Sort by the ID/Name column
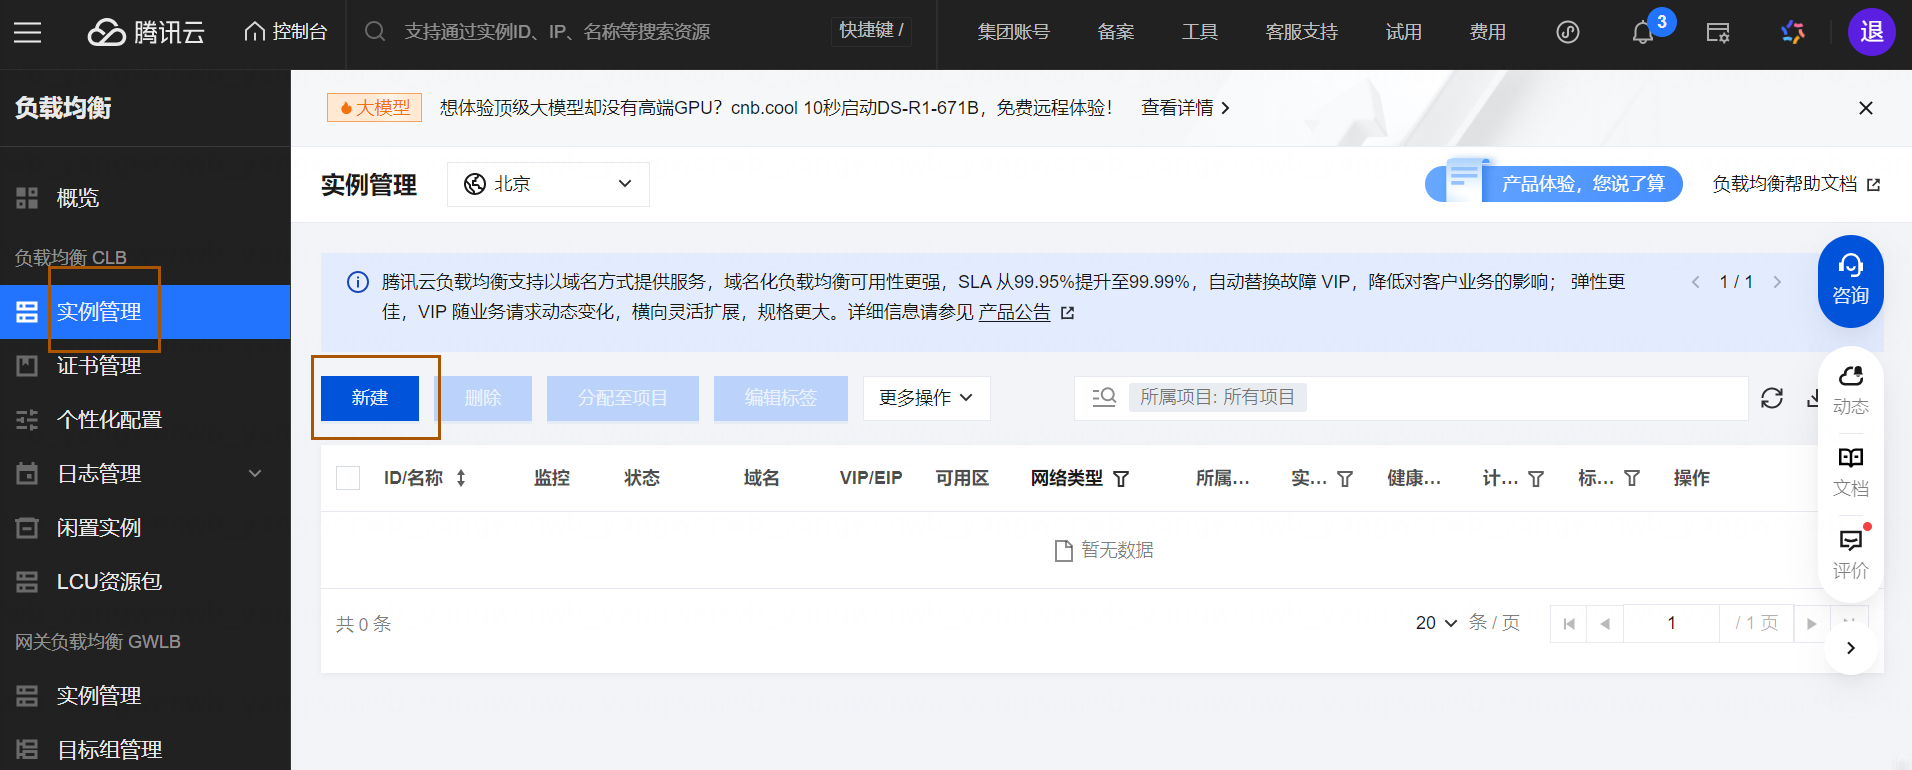Image resolution: width=1912 pixels, height=770 pixels. 461,478
